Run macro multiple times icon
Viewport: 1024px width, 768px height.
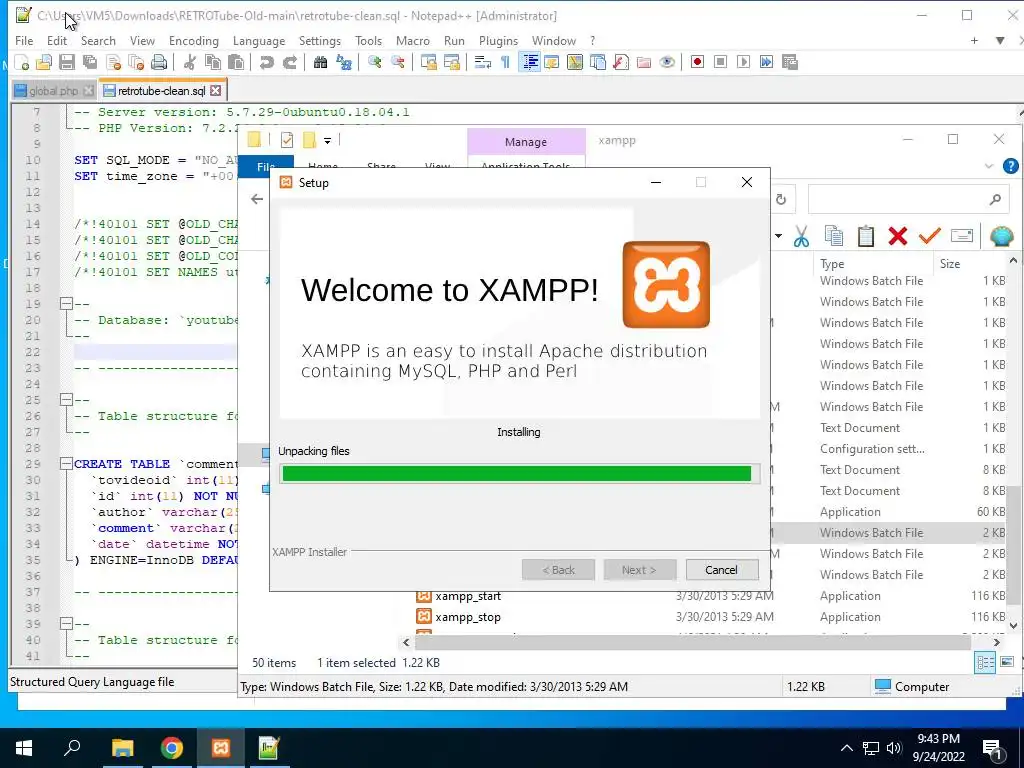[x=767, y=62]
